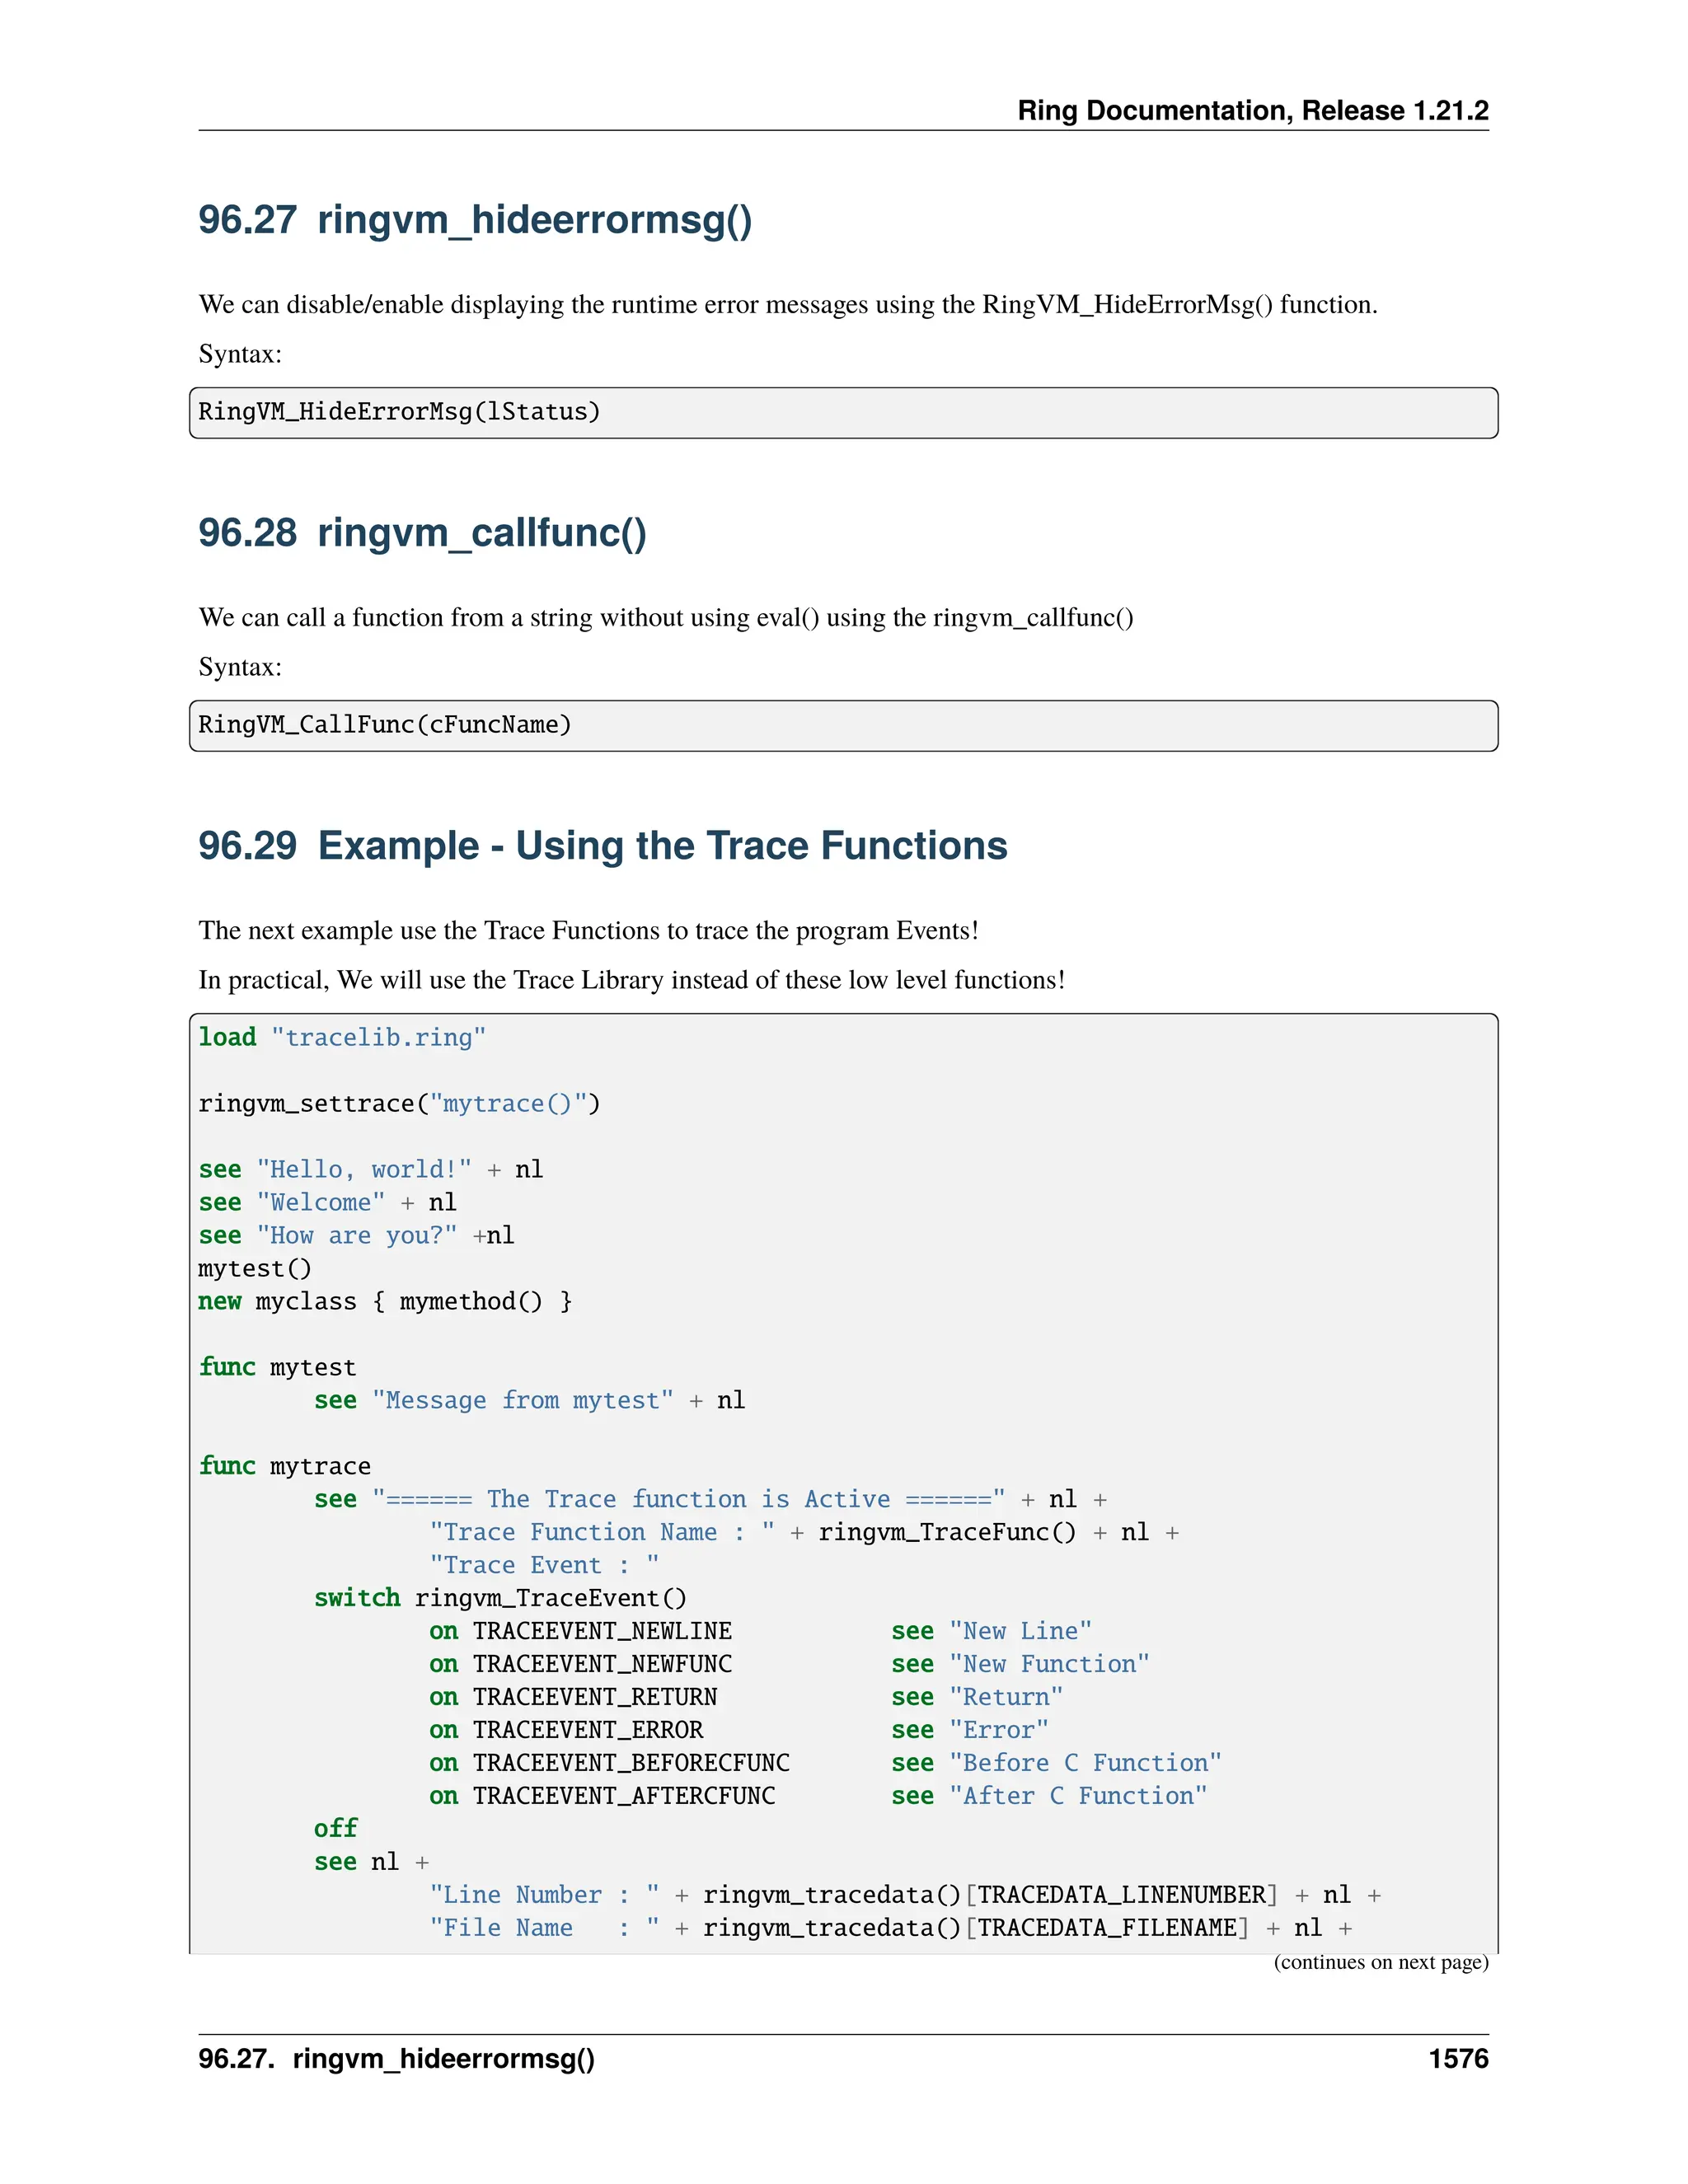Viewport: 1688px width, 2184px height.
Task: Click footer text 96.27. ringvm_hideerrormsg()
Action: coord(396,2059)
